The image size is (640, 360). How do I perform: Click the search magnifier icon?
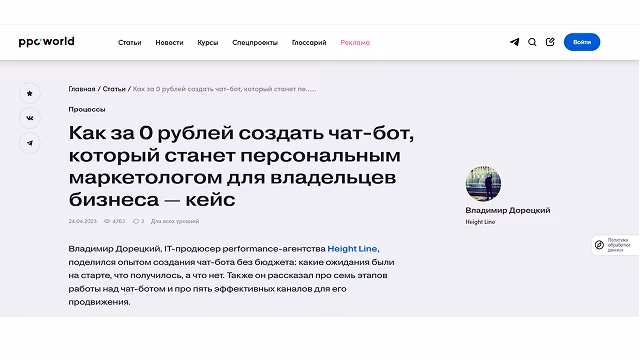point(532,42)
